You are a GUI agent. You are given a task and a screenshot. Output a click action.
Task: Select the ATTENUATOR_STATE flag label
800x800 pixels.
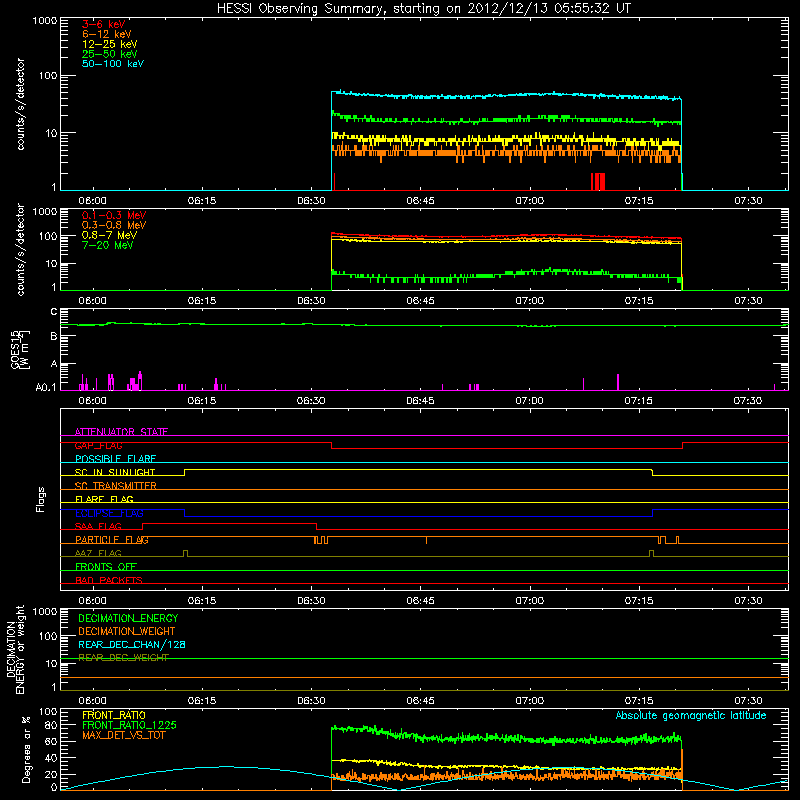[x=121, y=432]
